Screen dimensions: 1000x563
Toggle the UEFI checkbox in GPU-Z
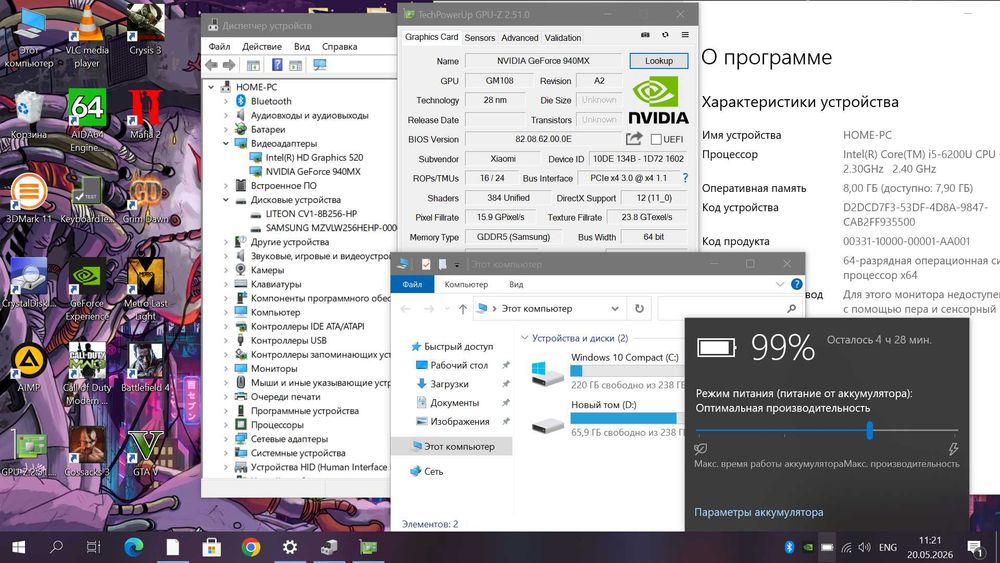(656, 139)
